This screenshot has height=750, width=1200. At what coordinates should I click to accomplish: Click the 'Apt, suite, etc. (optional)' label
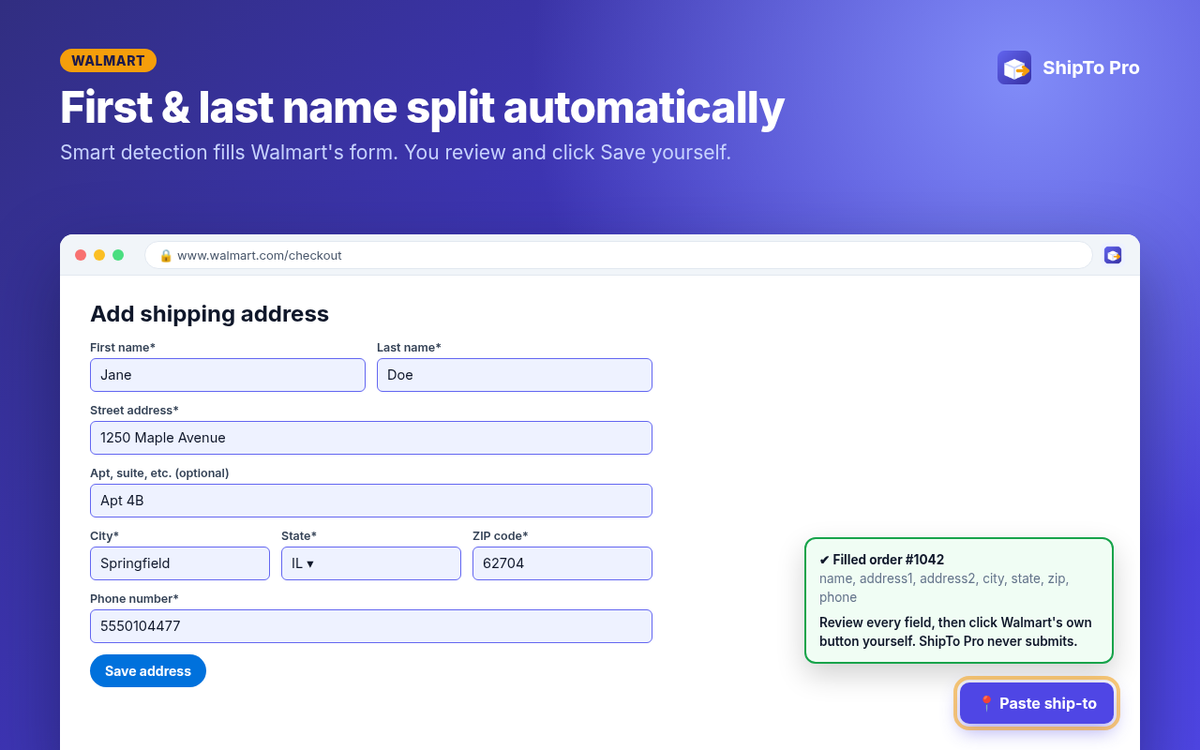tap(159, 473)
